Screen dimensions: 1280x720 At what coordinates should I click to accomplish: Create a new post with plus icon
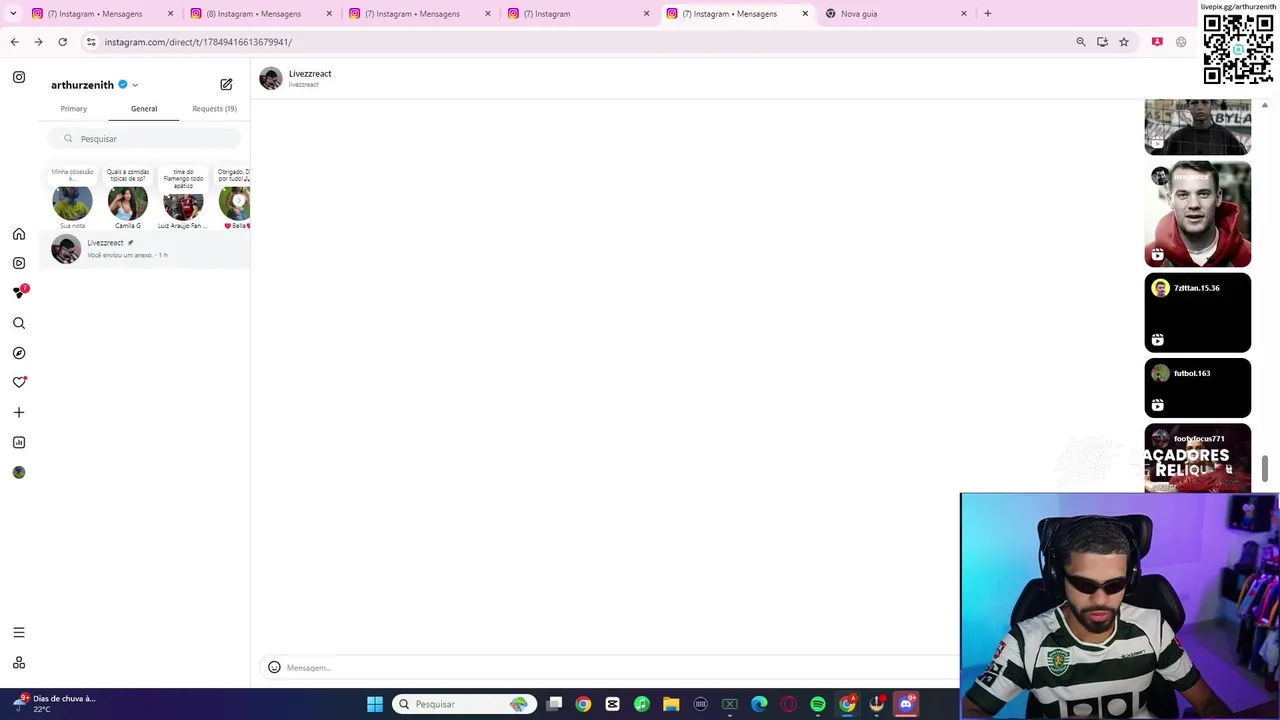point(19,412)
